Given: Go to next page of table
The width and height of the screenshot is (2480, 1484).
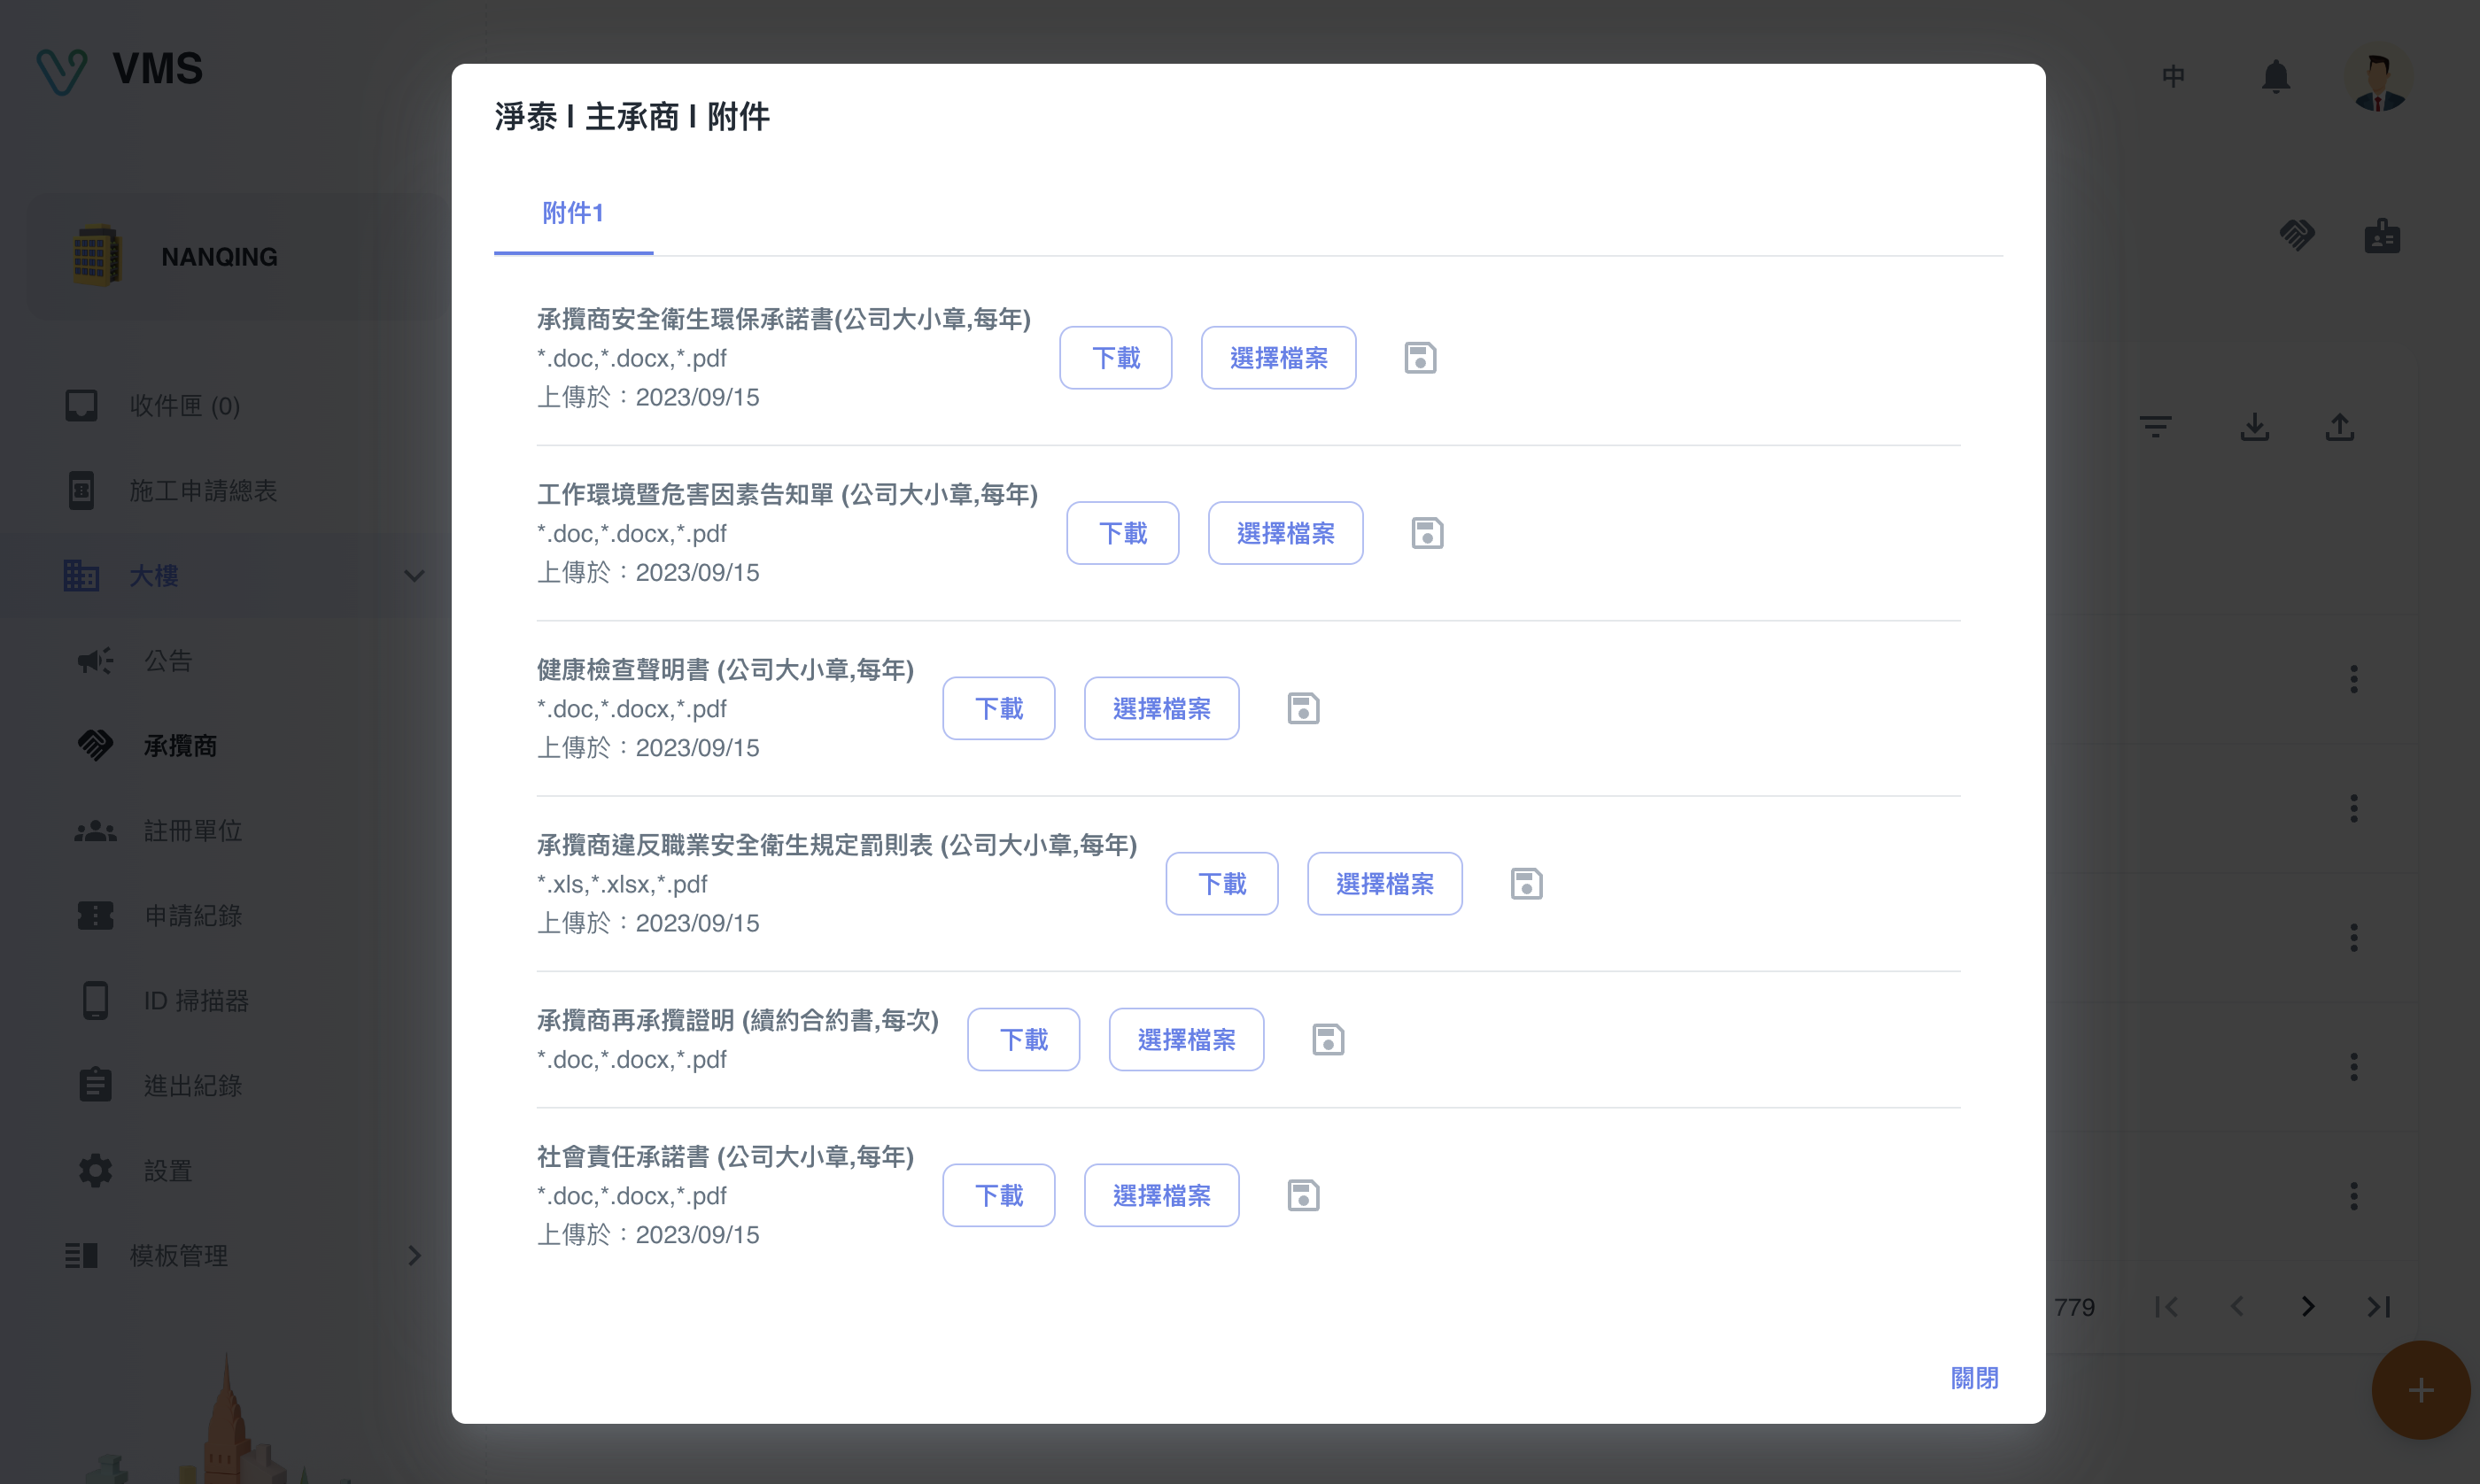Looking at the screenshot, I should pos(2308,1307).
